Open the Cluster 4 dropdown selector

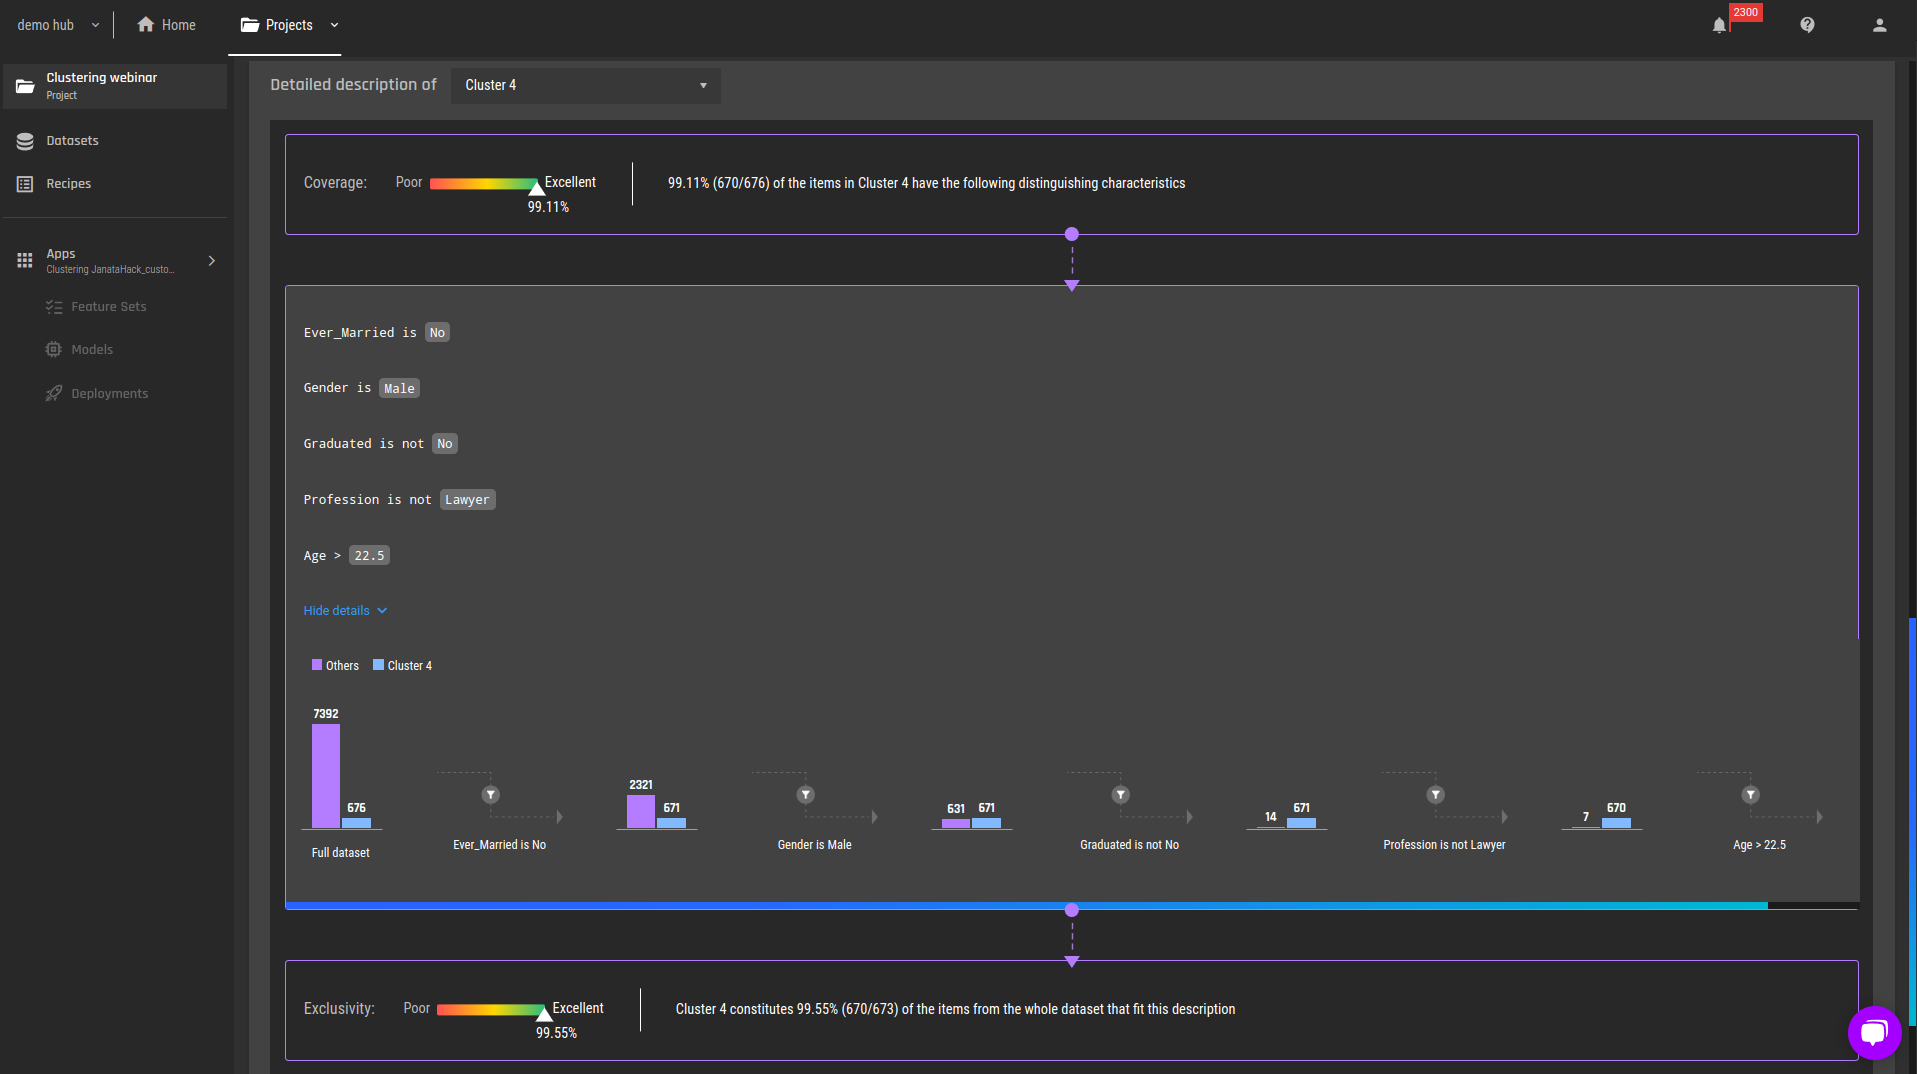(586, 85)
